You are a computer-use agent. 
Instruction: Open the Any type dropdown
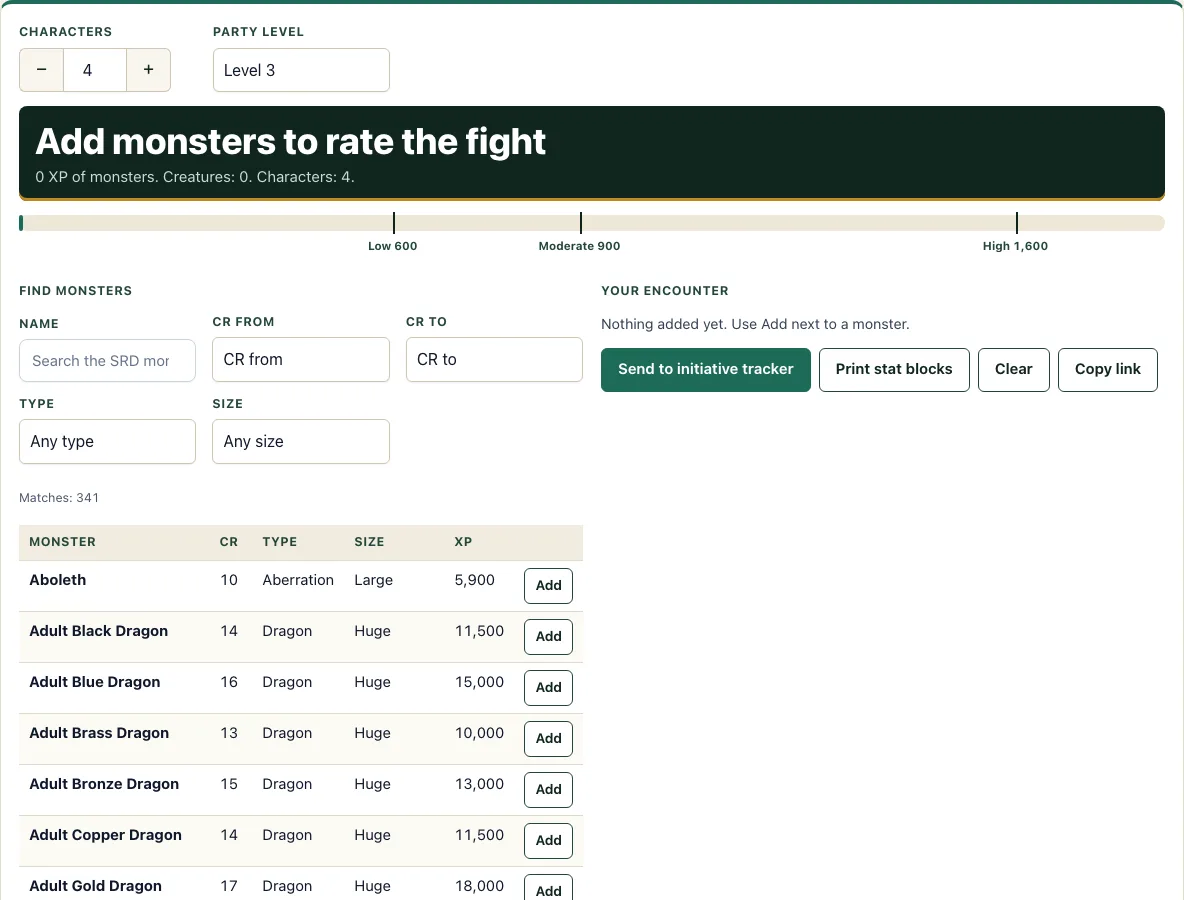click(107, 442)
